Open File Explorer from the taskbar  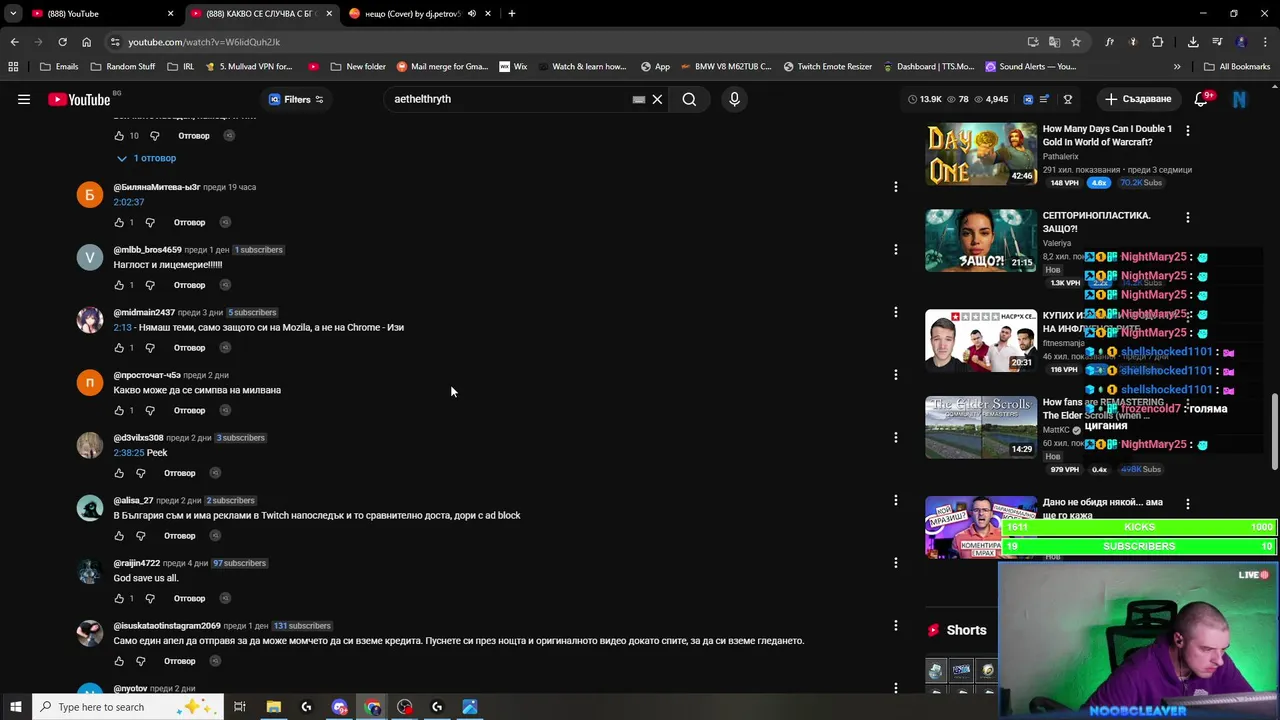click(x=273, y=707)
